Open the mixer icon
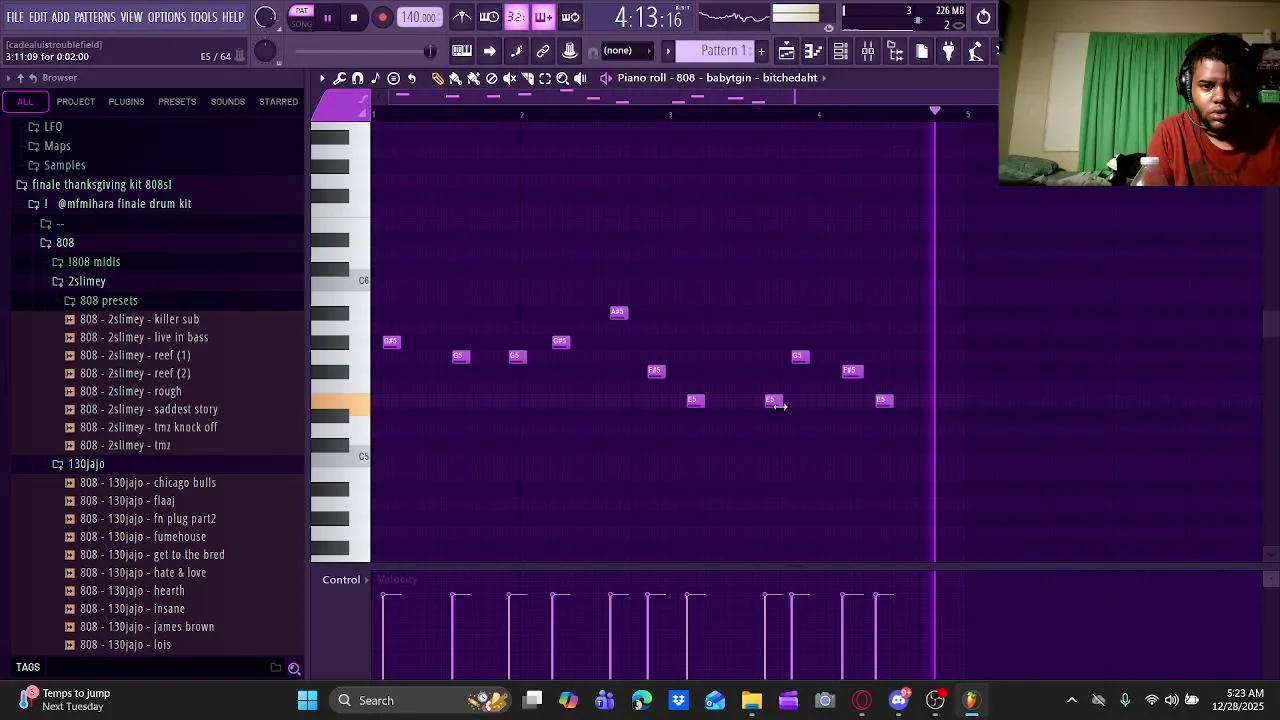Viewport: 1280px width, 720px height. 868,51
